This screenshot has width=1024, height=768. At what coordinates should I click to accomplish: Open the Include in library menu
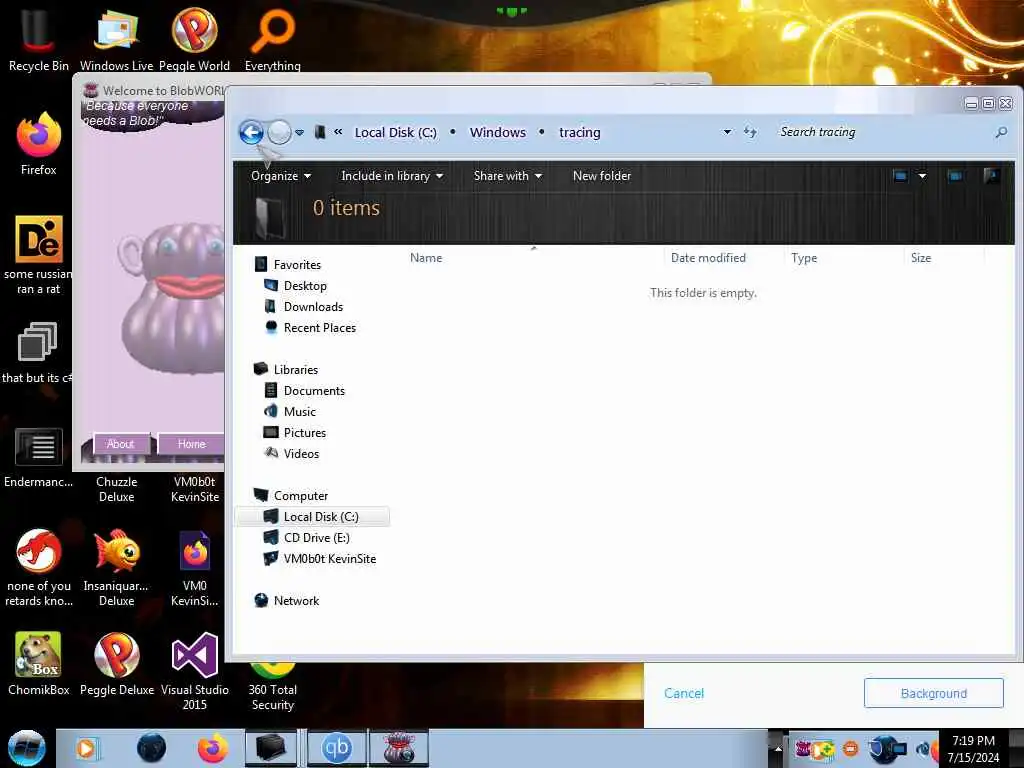click(x=392, y=176)
